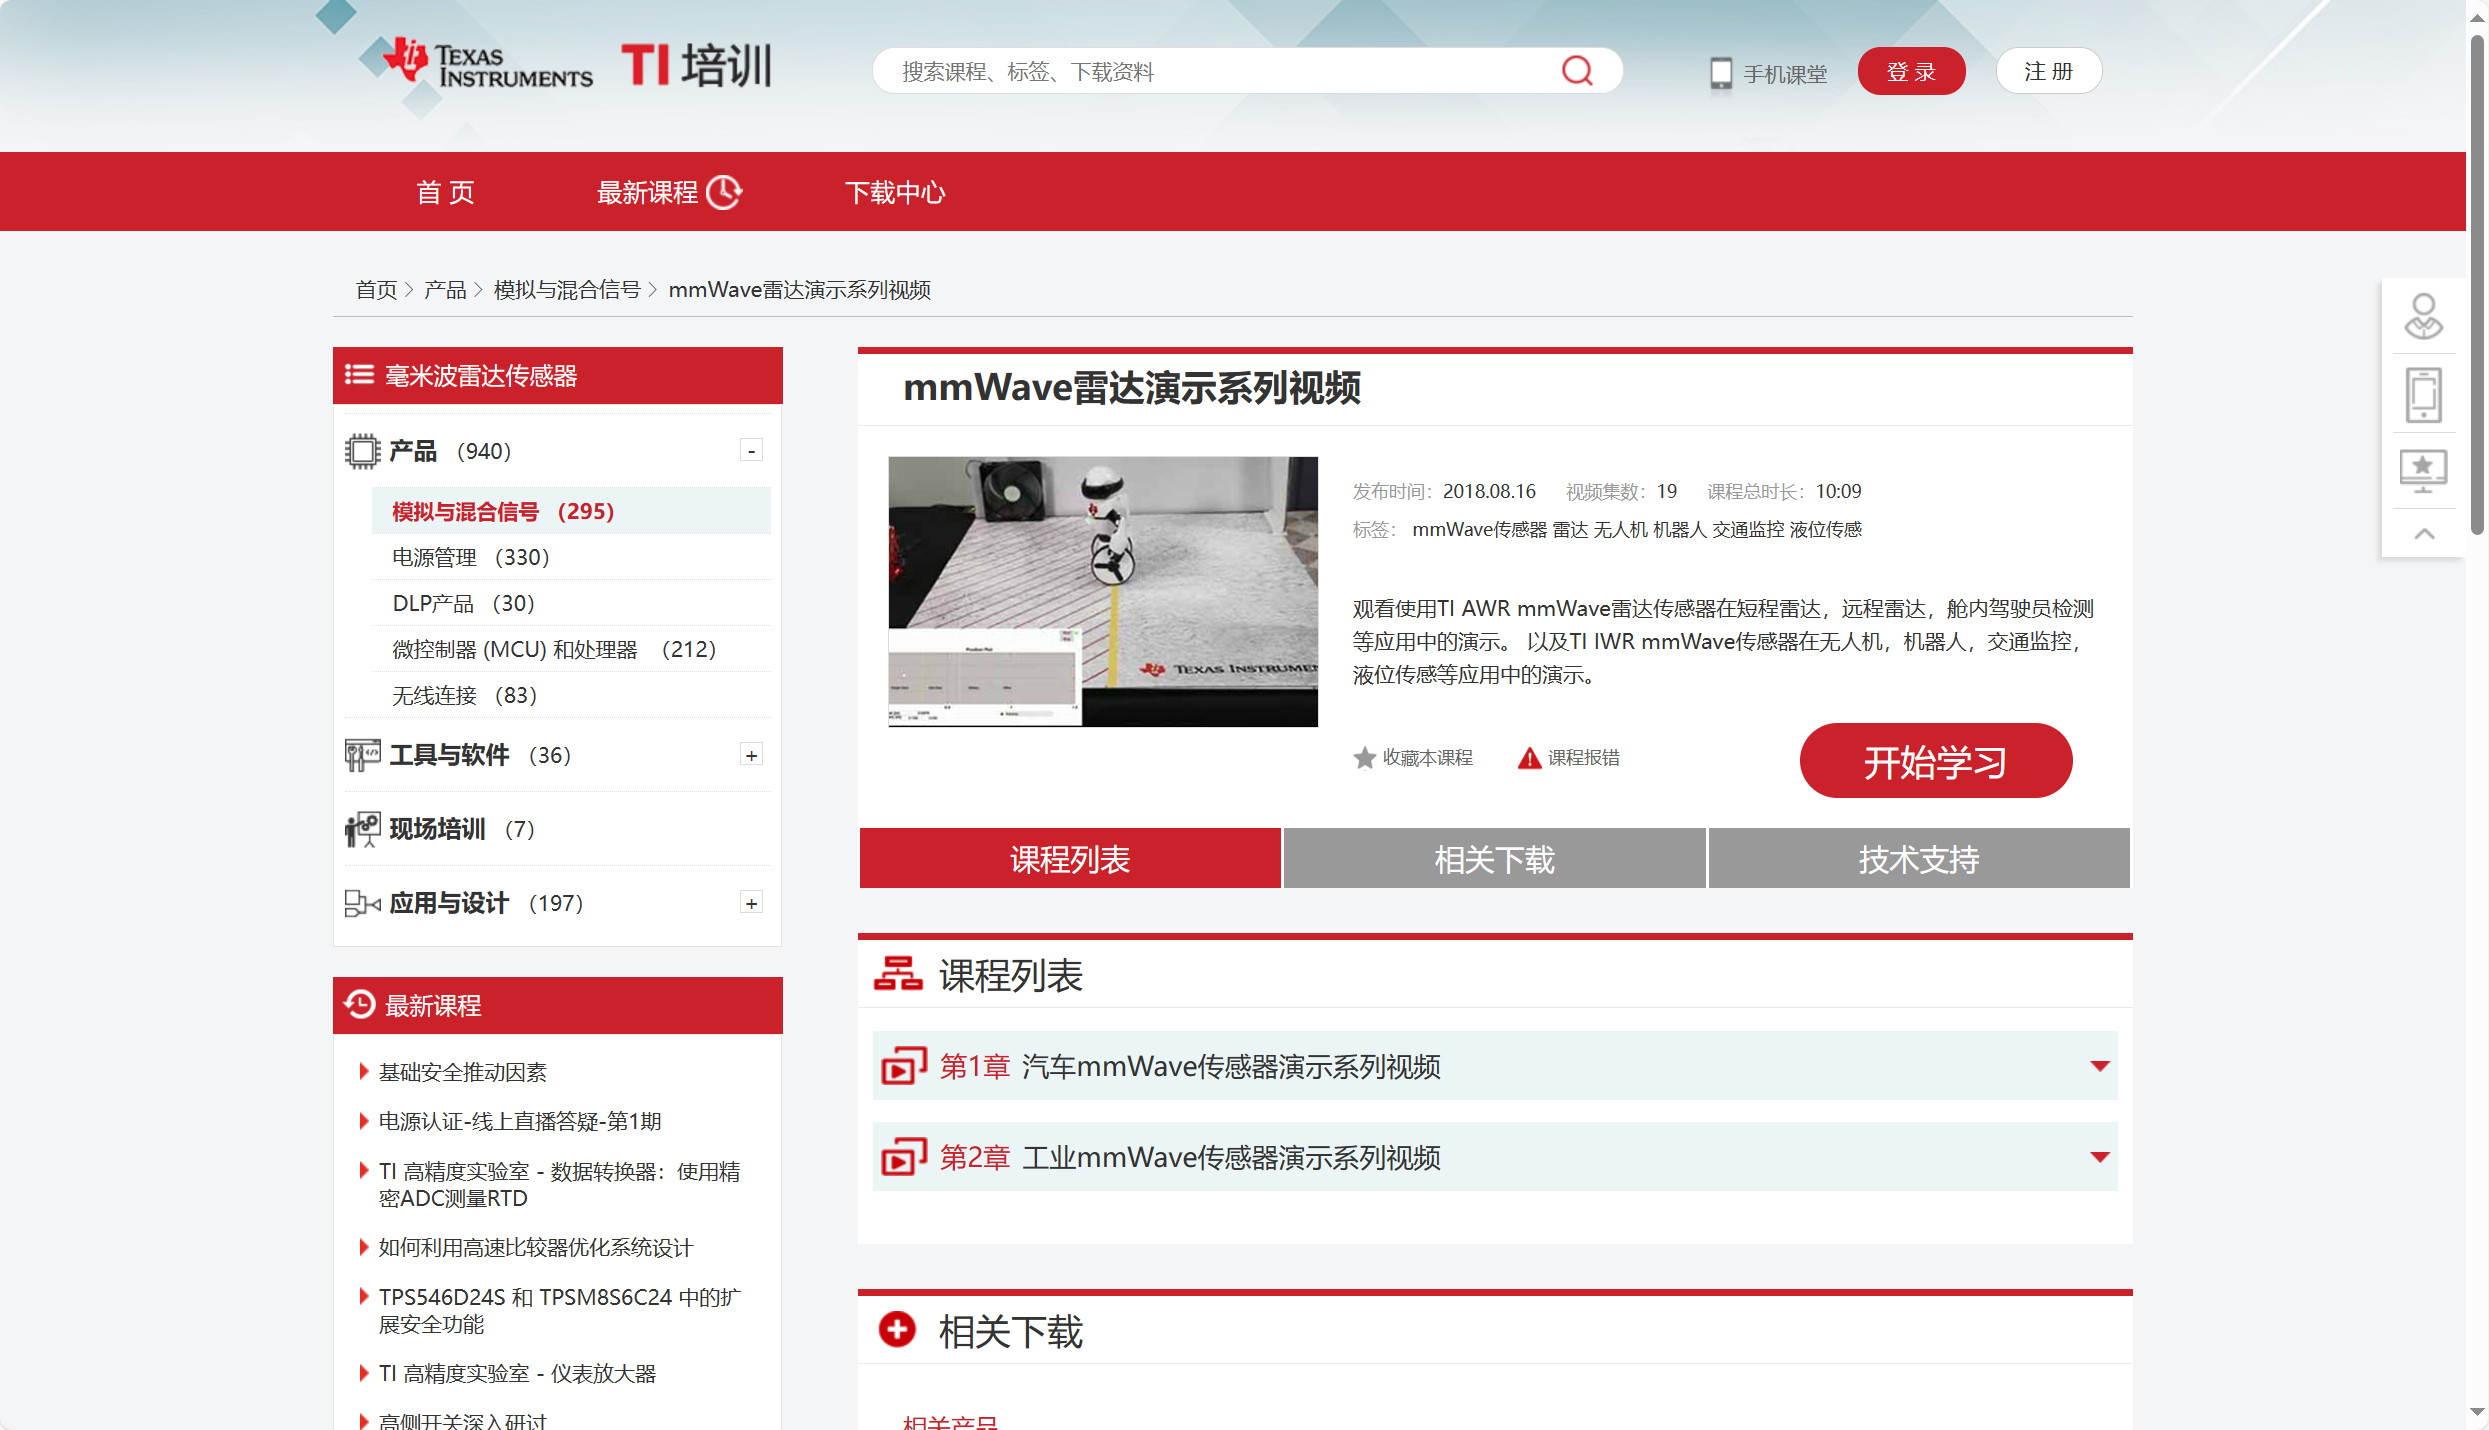Click the back-to-top arrow icon
Screen dimensions: 2489x1430
[2424, 534]
